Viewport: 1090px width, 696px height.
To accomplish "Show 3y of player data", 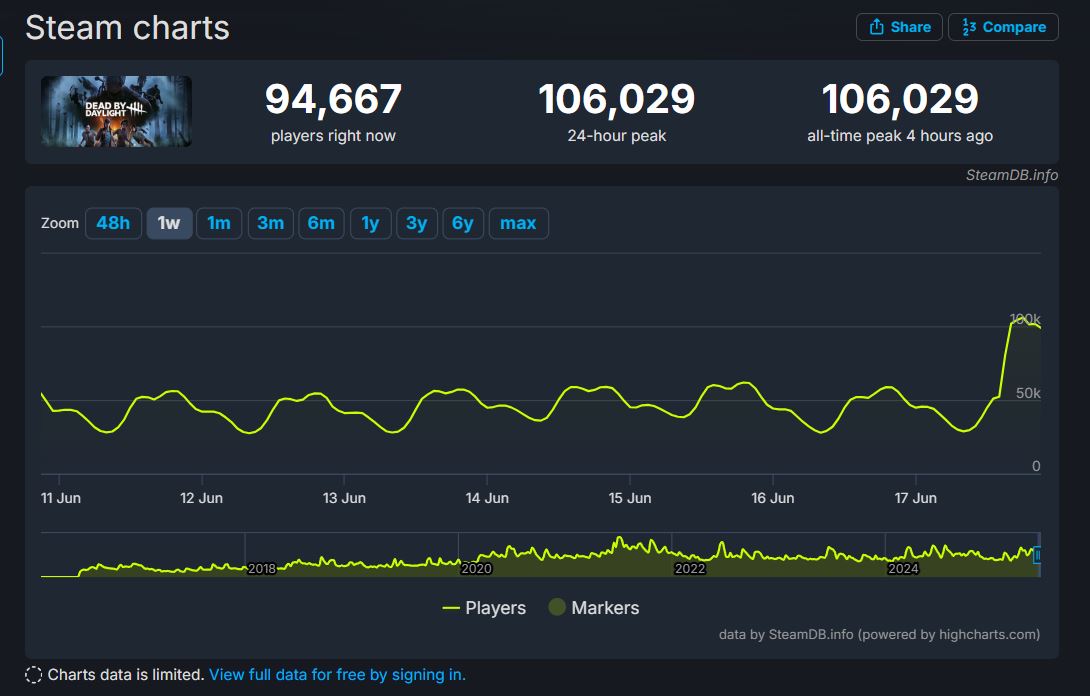I will pos(417,223).
